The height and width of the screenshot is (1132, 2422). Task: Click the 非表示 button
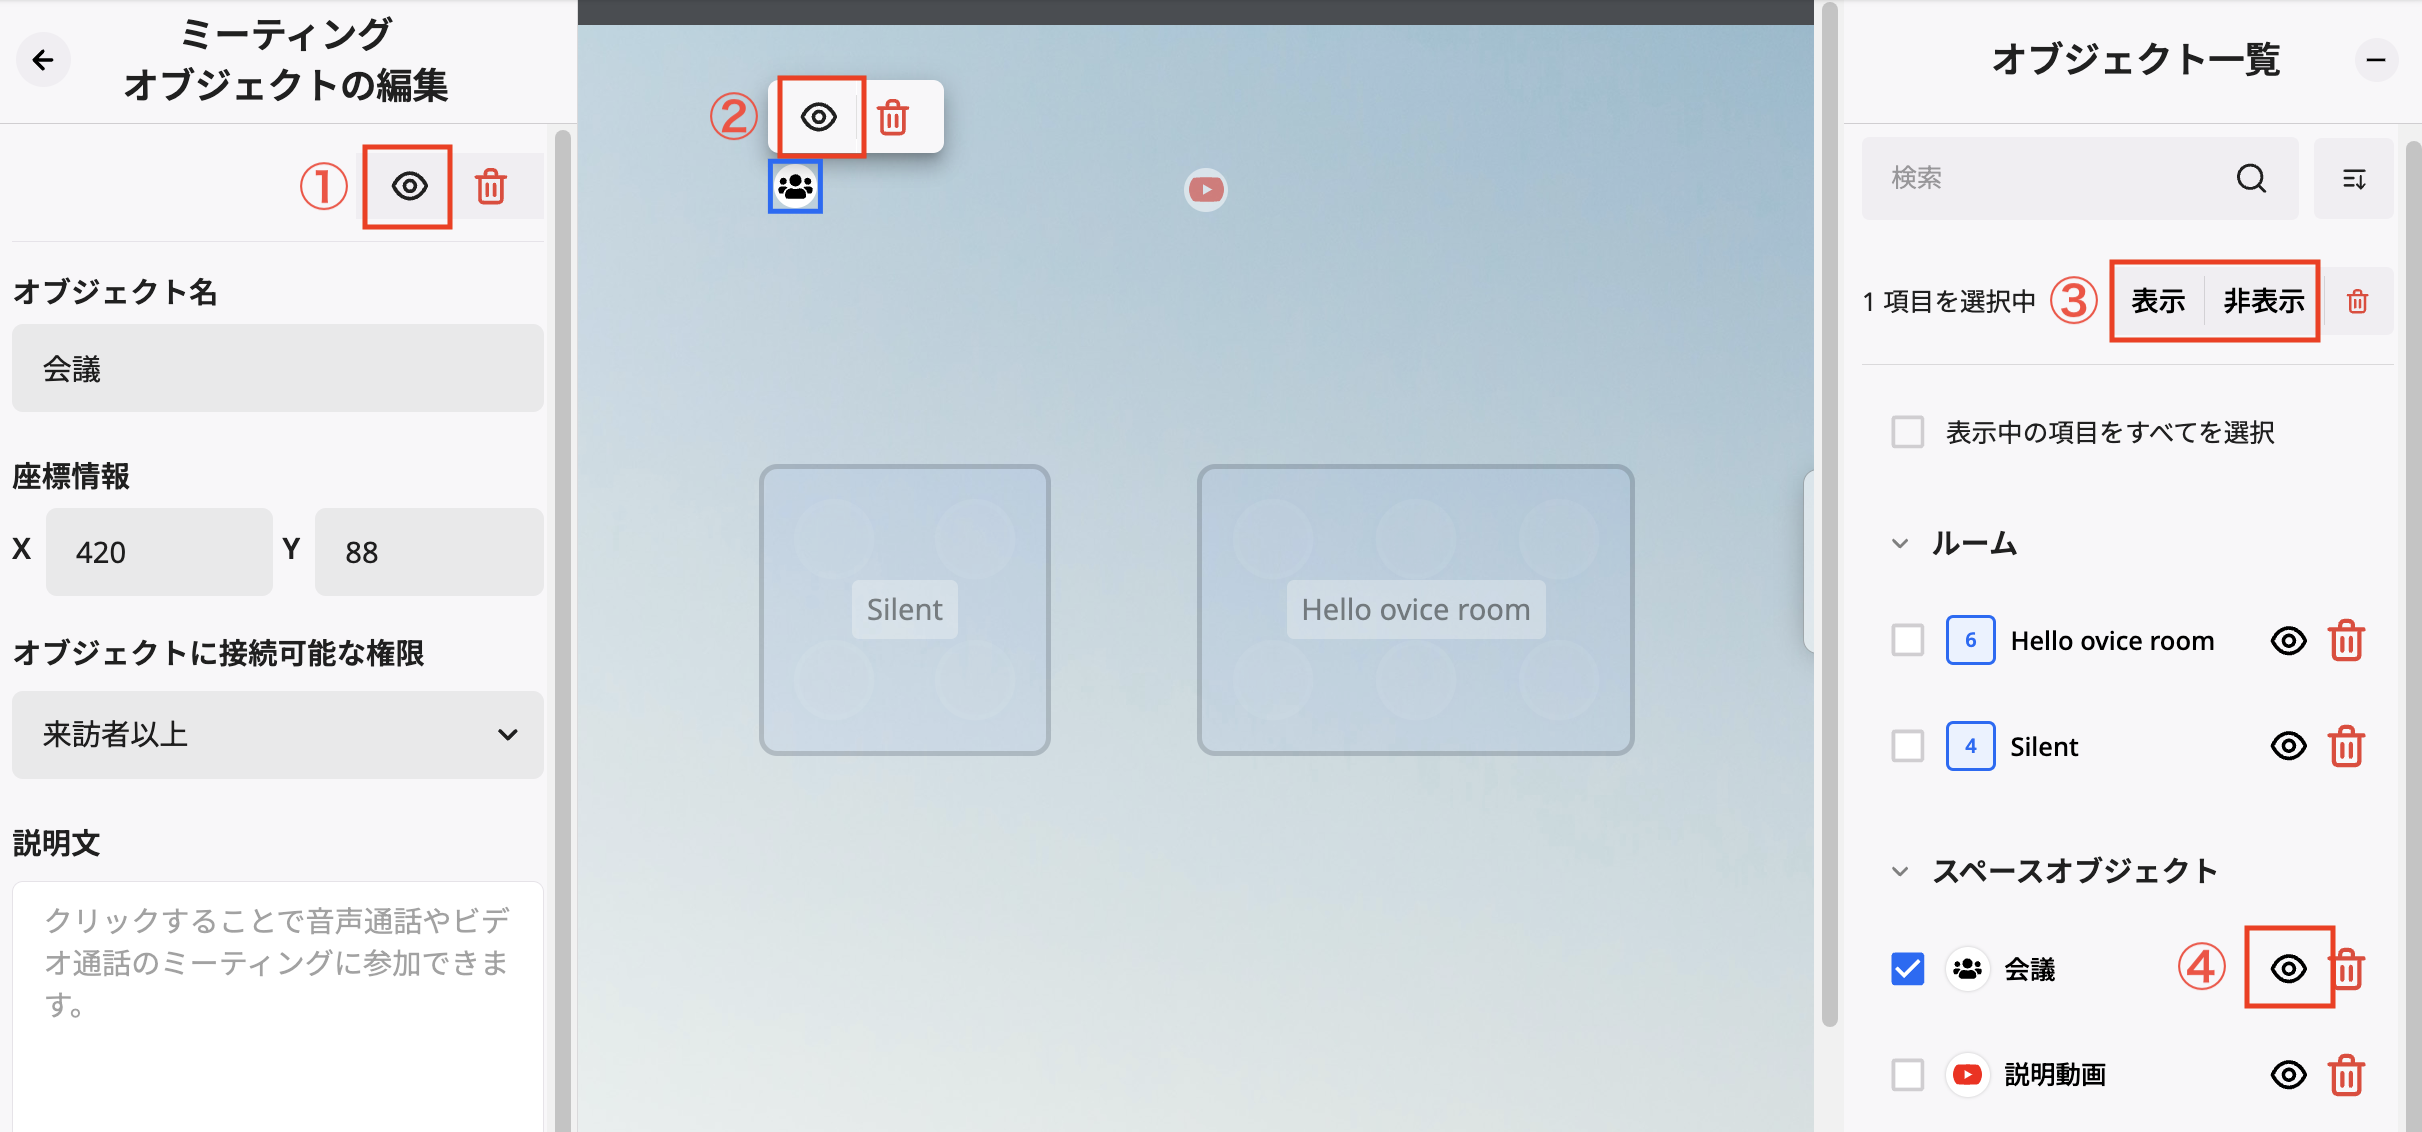point(2263,299)
